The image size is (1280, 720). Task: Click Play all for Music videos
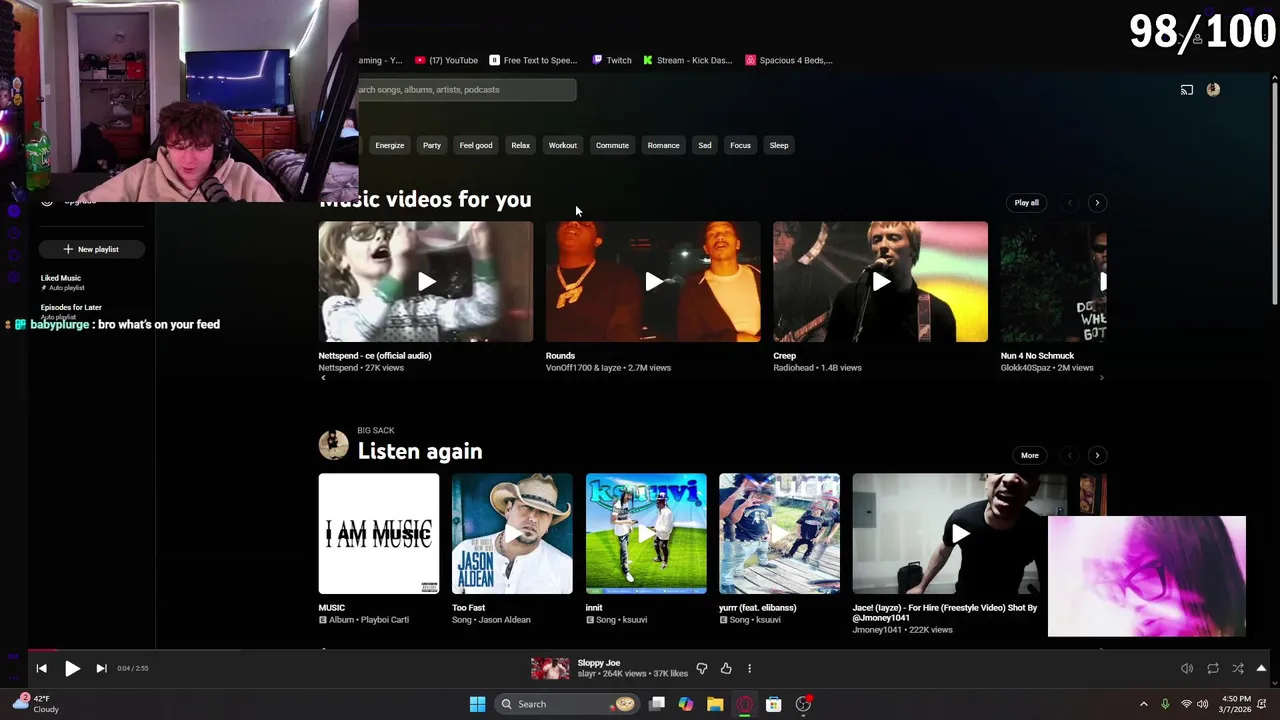1027,203
